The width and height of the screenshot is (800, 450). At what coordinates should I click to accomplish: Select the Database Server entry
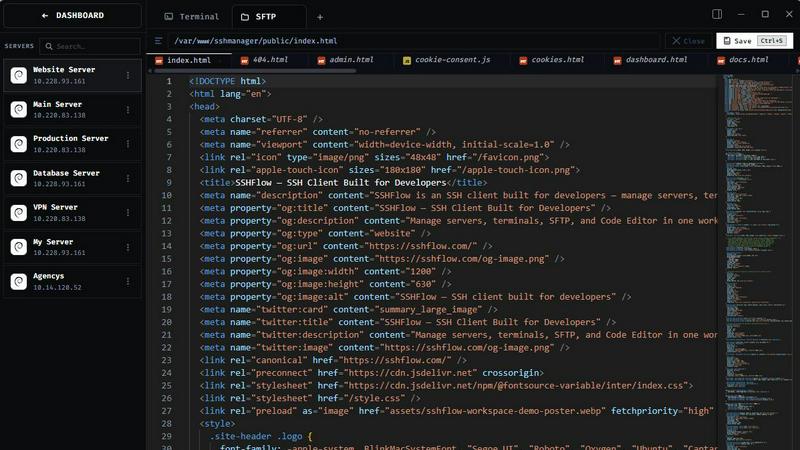[72, 178]
